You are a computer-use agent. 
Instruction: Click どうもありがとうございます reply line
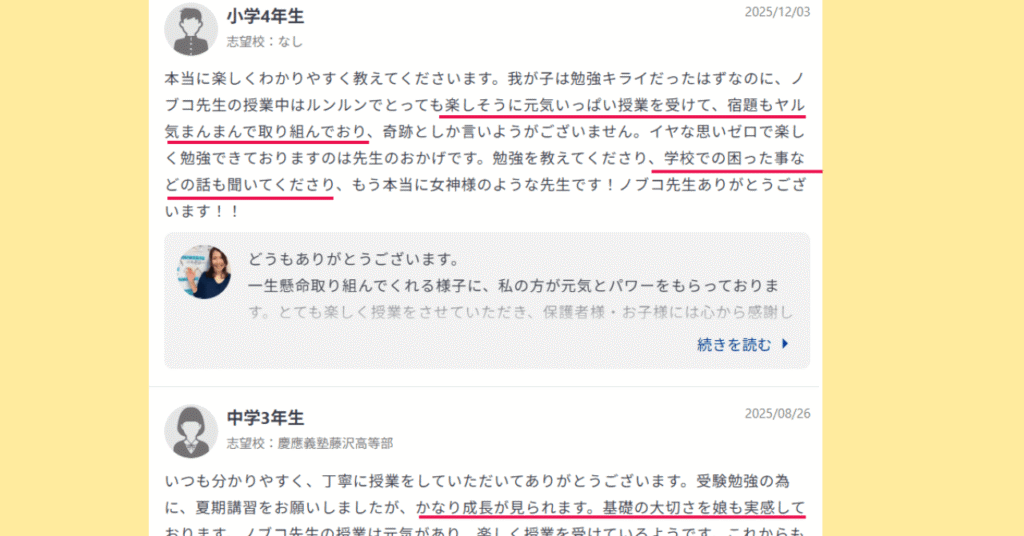coord(354,259)
